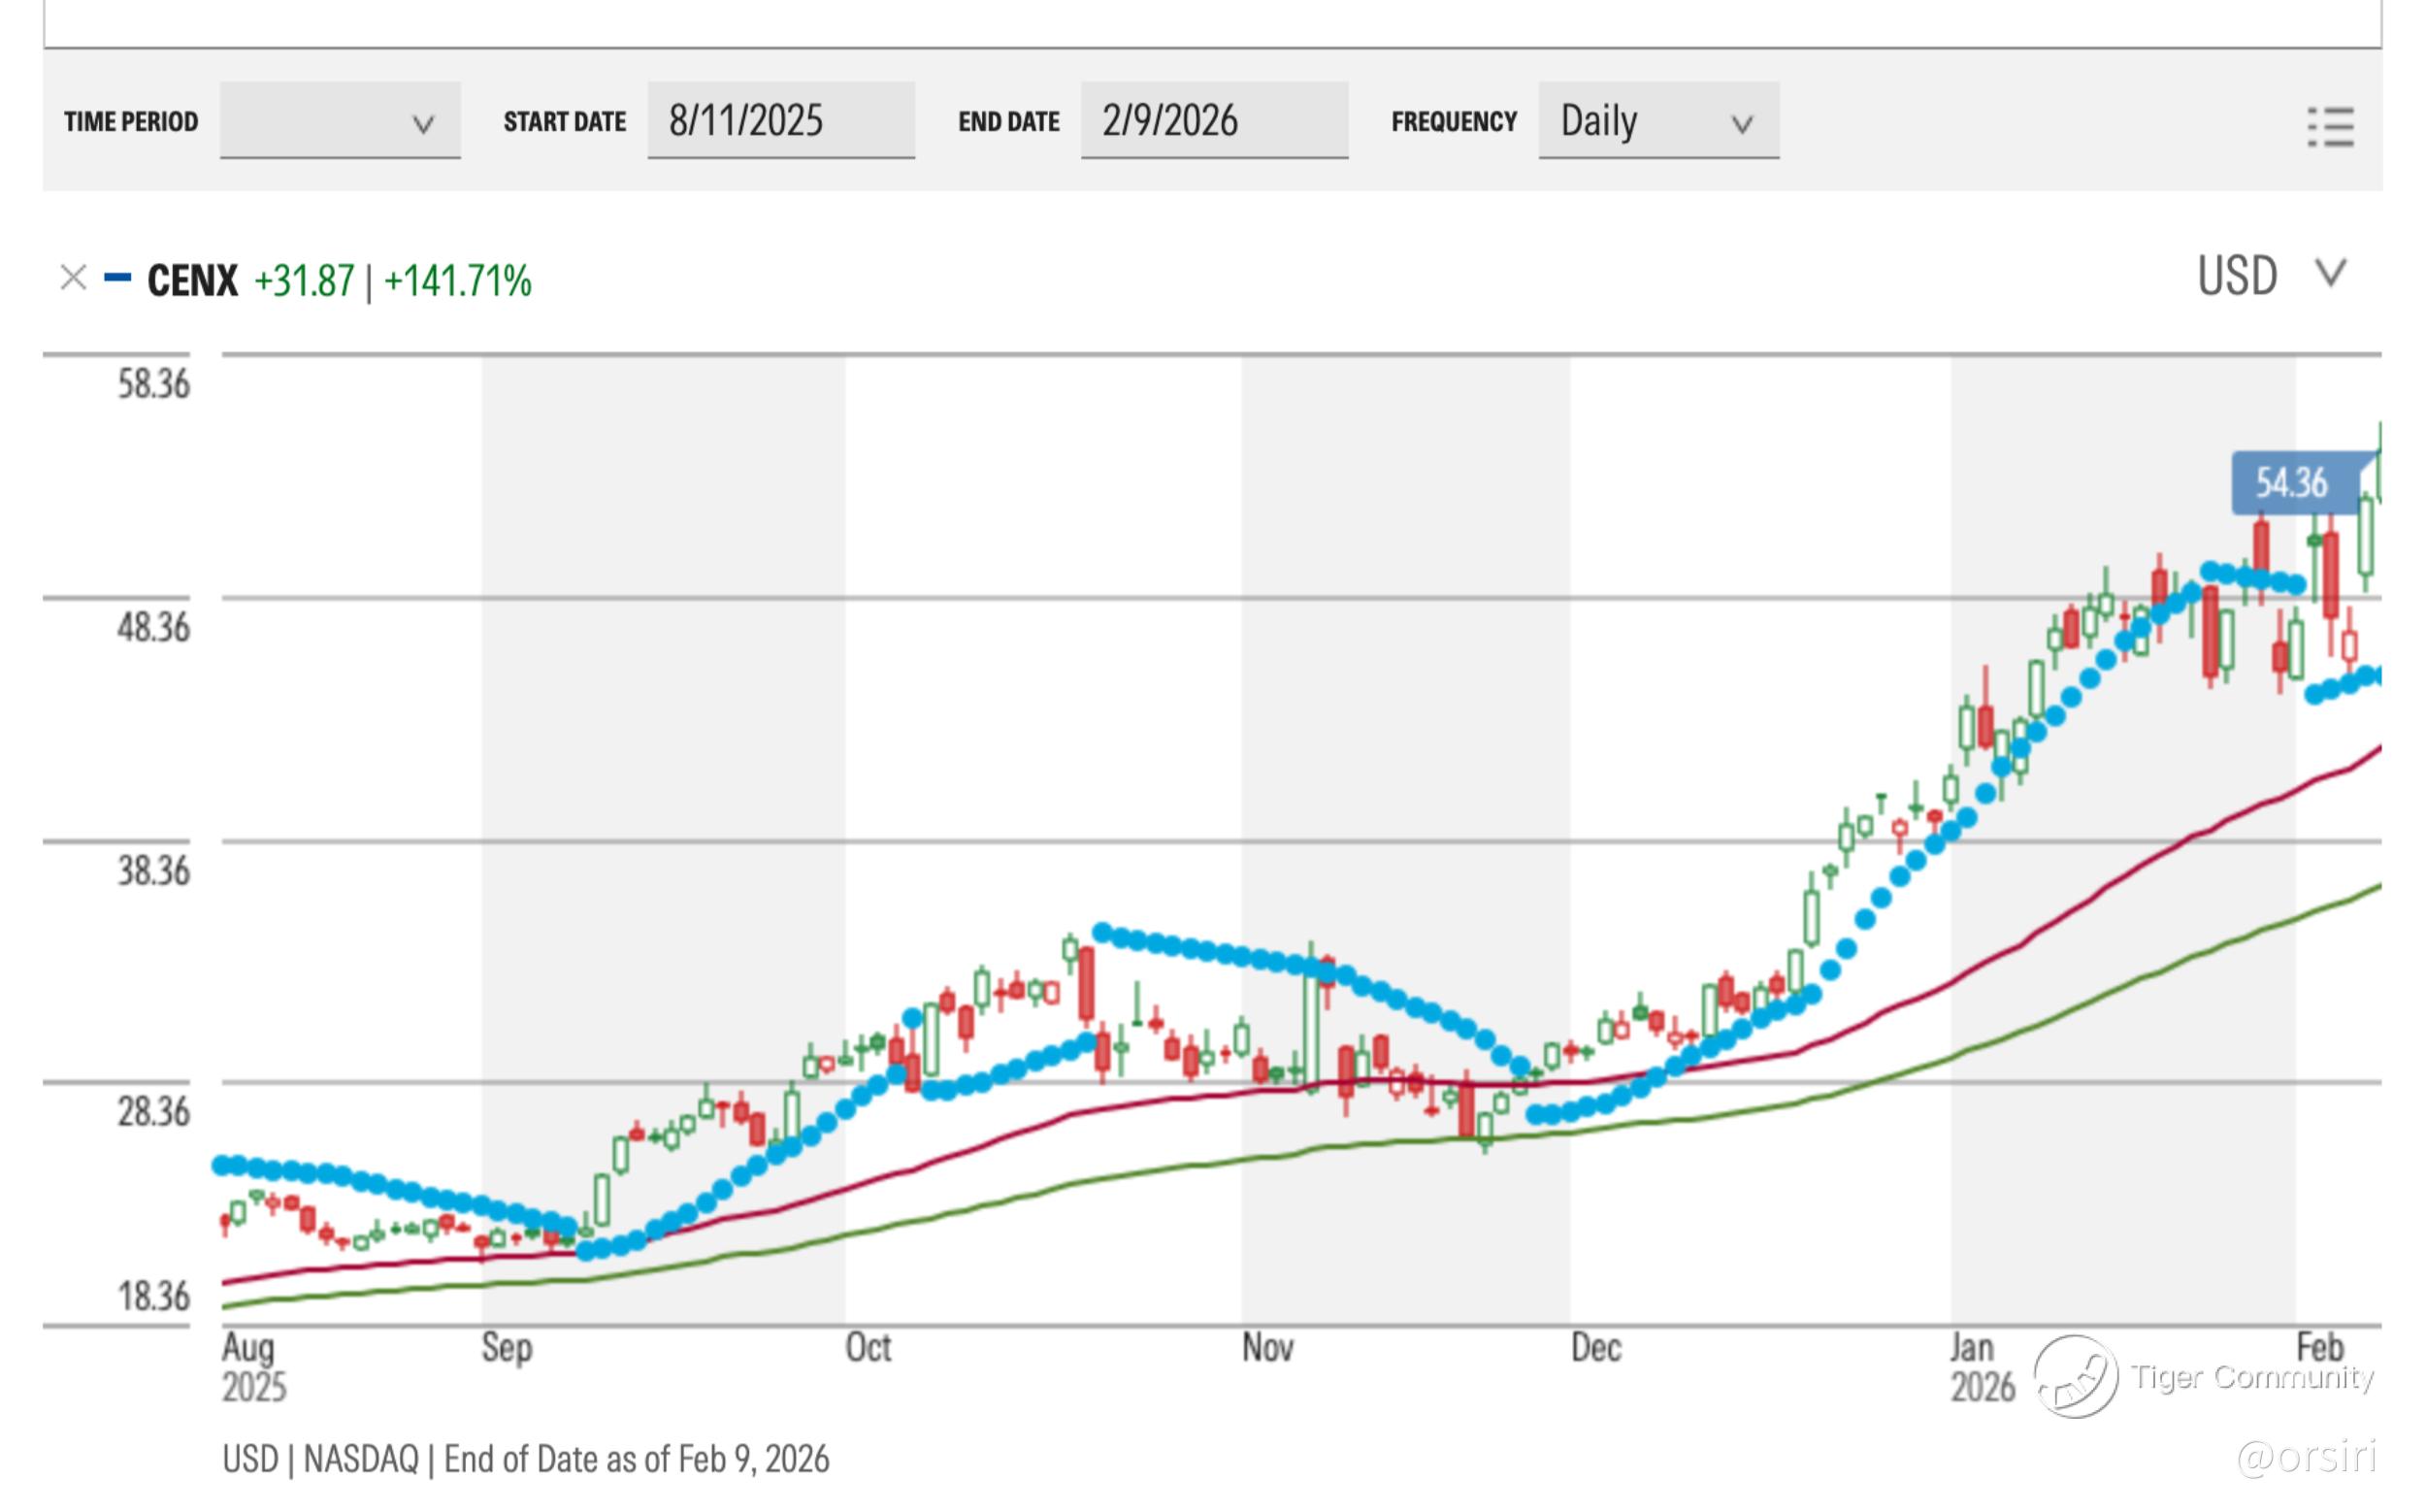Click the Tiger Community logo watermark
2426x1512 pixels.
pos(2076,1377)
